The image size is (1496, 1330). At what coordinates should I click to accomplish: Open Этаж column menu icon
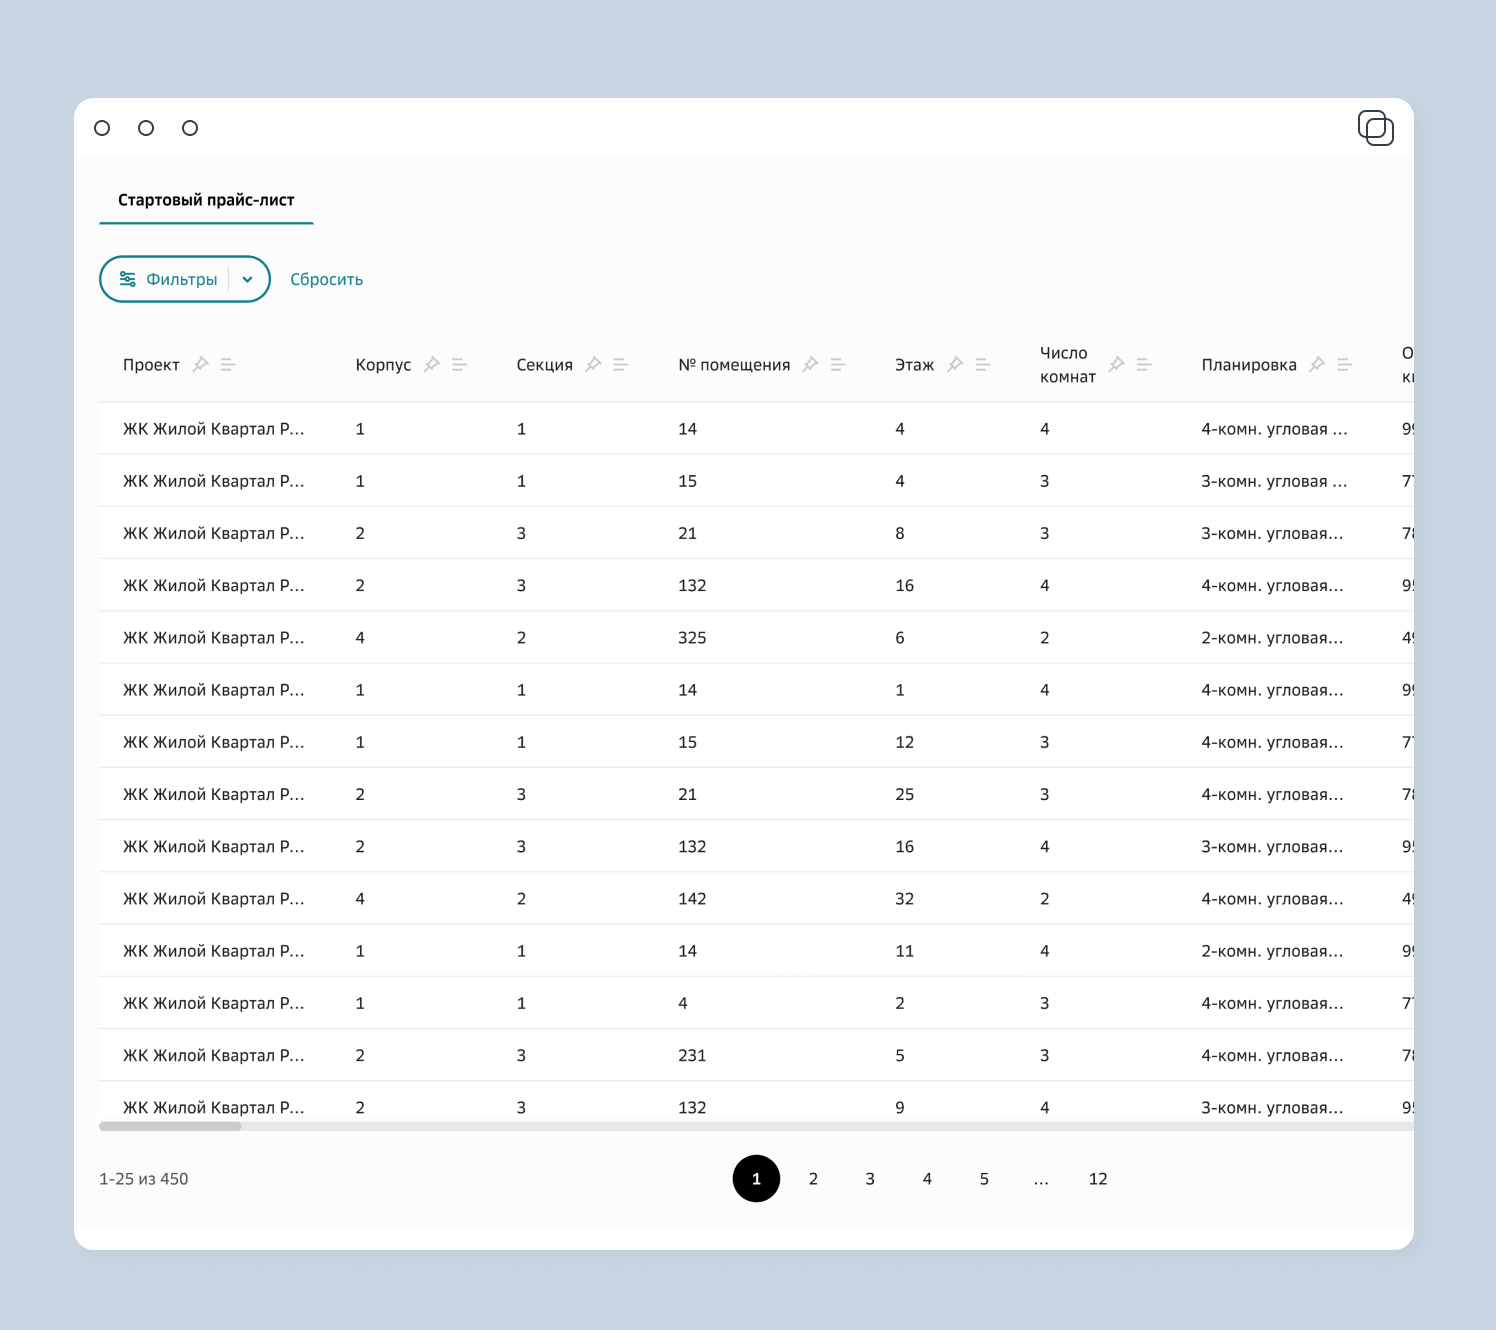983,364
